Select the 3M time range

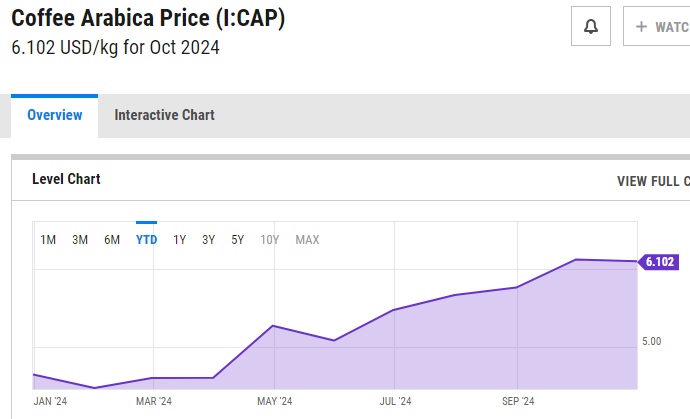point(80,240)
